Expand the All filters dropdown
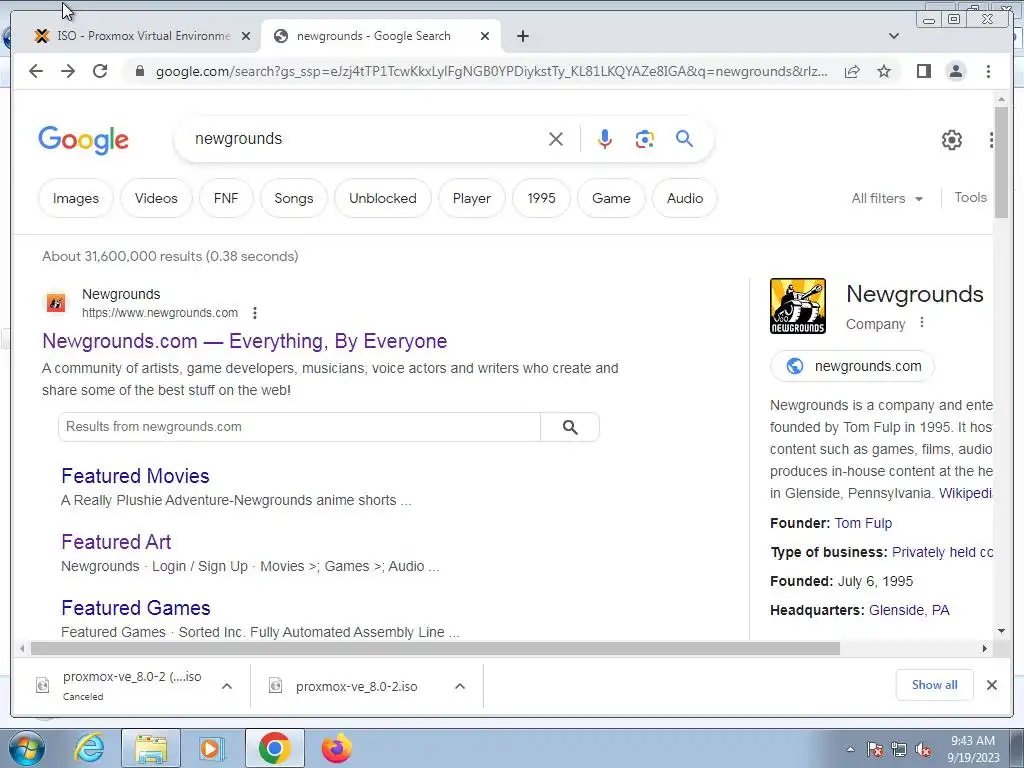Viewport: 1024px width, 768px height. coord(887,199)
